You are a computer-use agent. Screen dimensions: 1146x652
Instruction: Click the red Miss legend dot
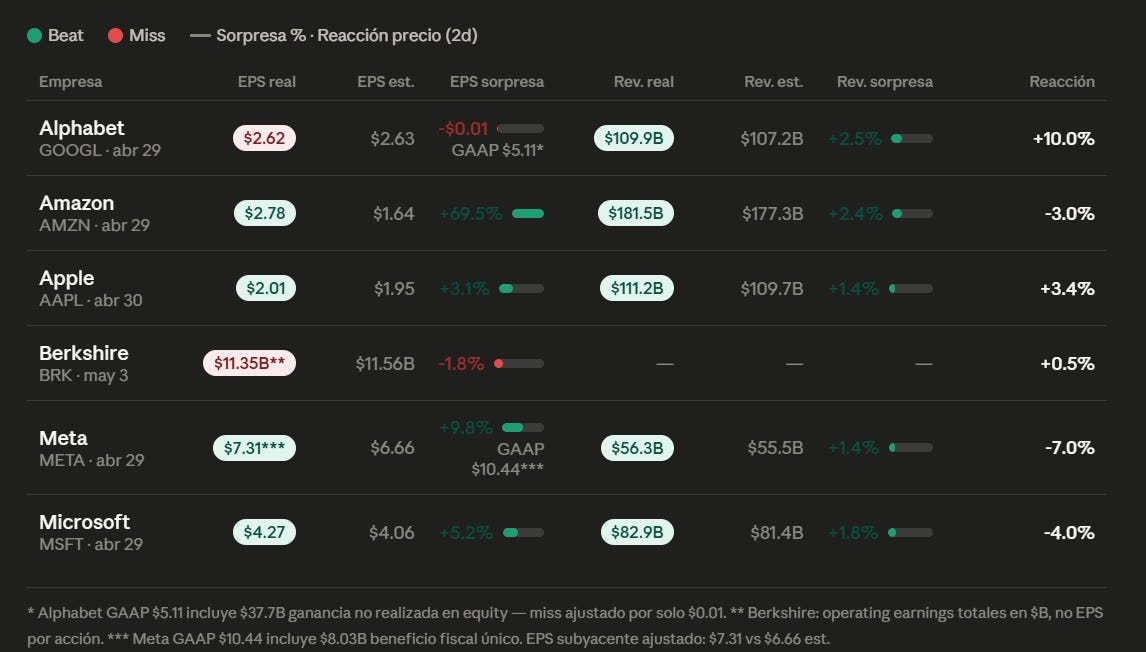tap(115, 36)
